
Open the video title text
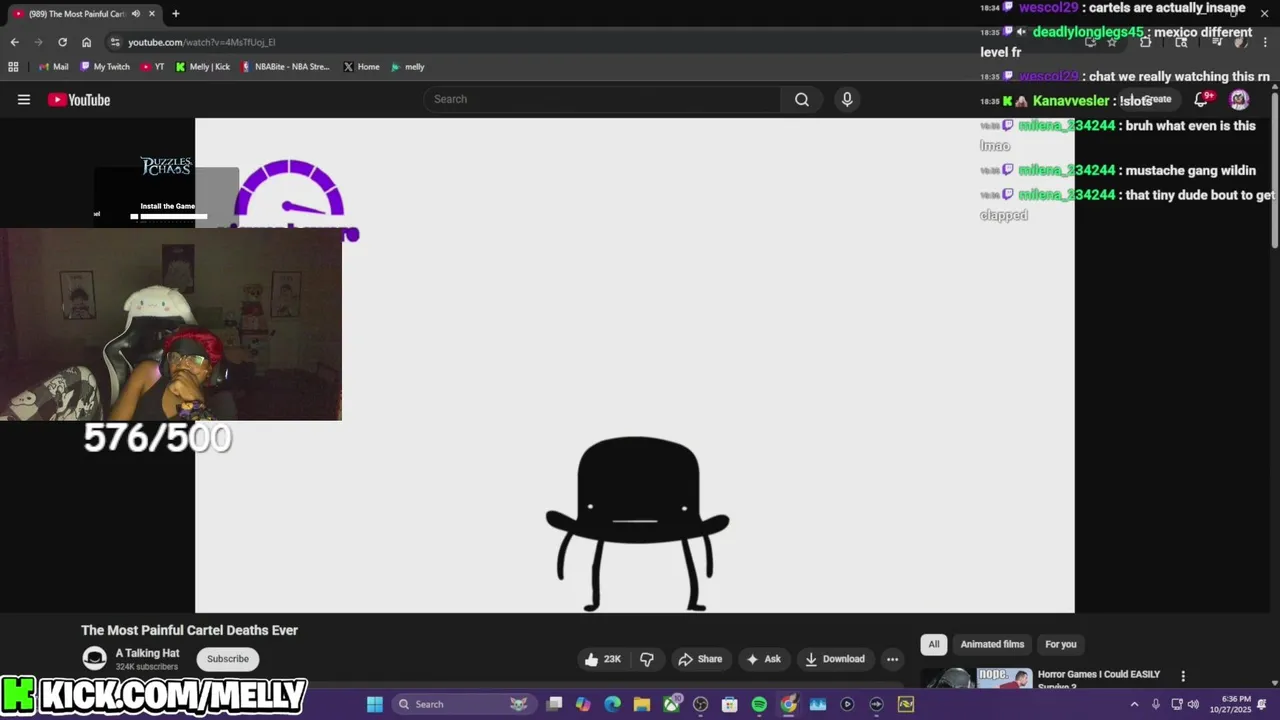point(190,630)
